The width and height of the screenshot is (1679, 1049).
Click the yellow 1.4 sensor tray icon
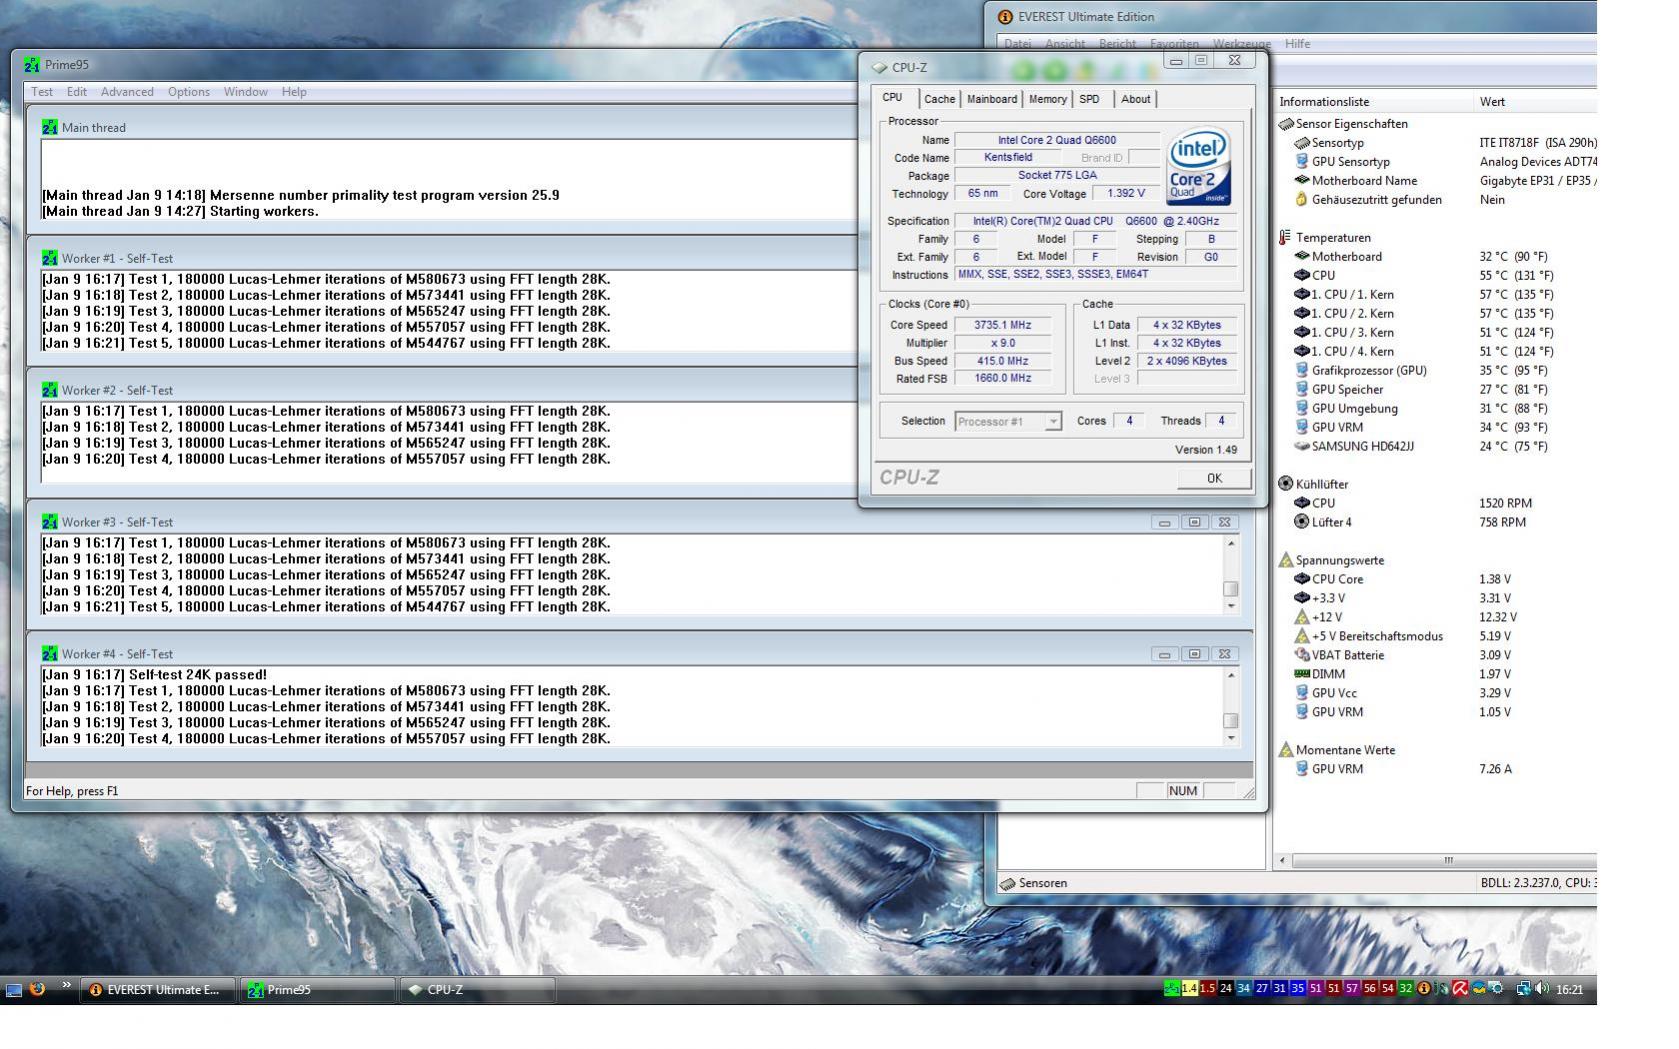point(1189,989)
